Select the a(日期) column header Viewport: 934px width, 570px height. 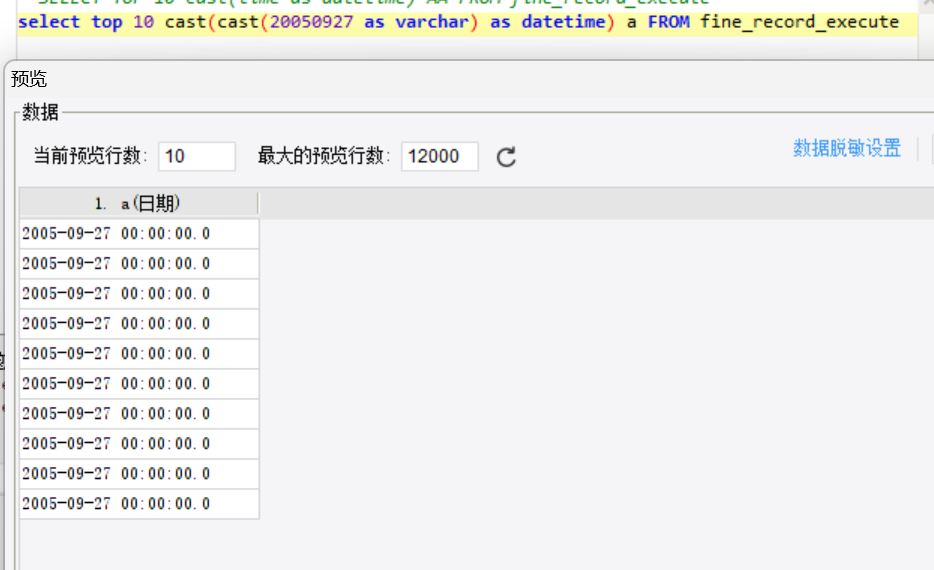pyautogui.click(x=139, y=204)
